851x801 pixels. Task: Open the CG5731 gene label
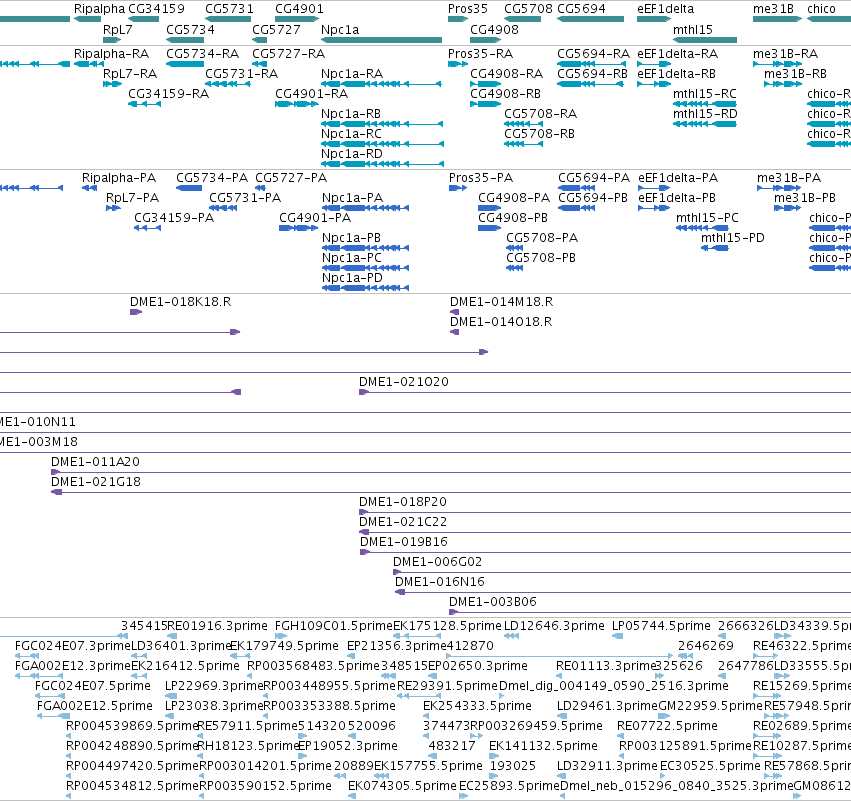coord(229,9)
